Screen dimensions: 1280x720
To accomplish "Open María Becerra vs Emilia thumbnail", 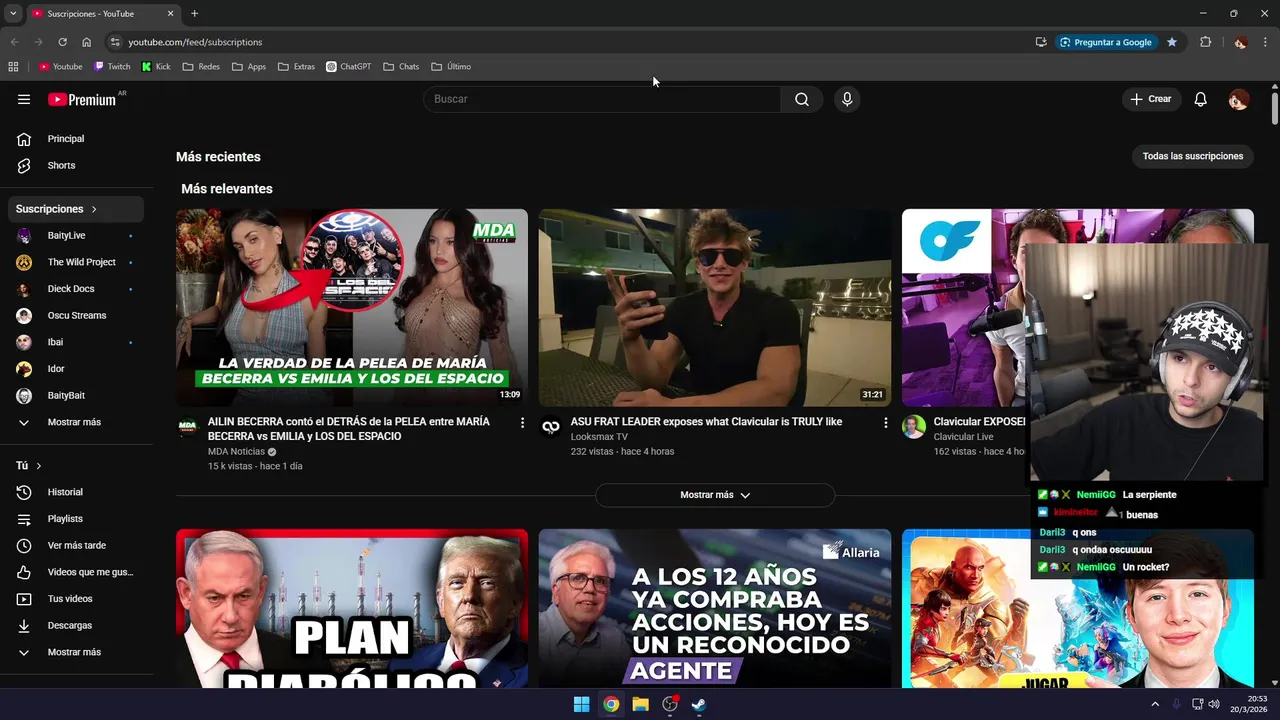I will [x=352, y=308].
